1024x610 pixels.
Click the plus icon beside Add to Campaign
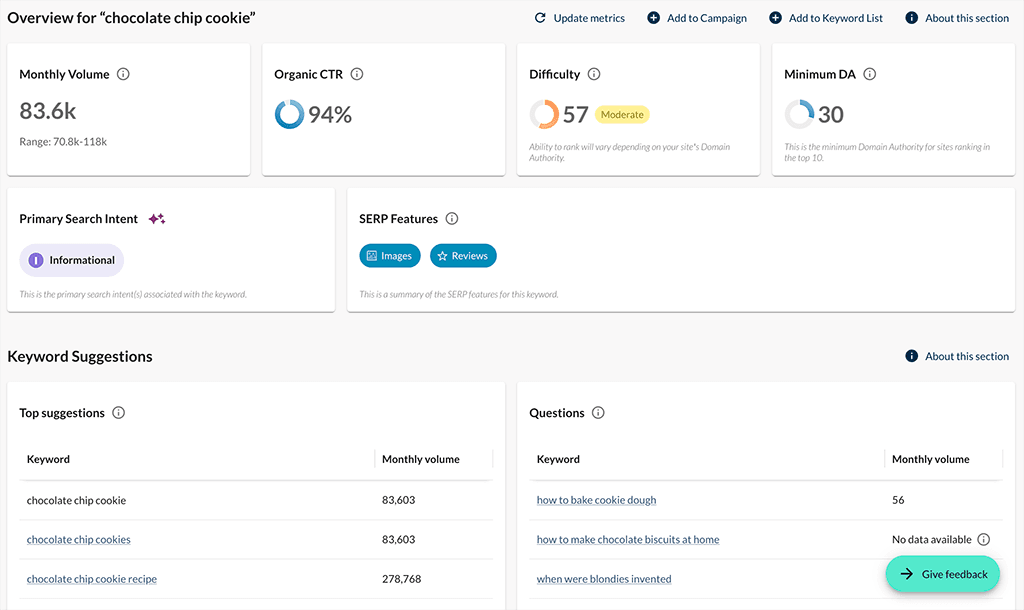tap(653, 18)
